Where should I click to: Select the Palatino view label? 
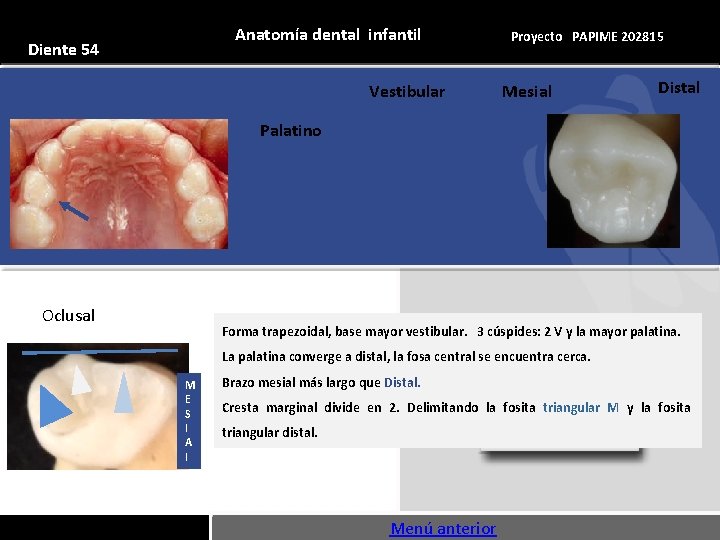point(291,130)
